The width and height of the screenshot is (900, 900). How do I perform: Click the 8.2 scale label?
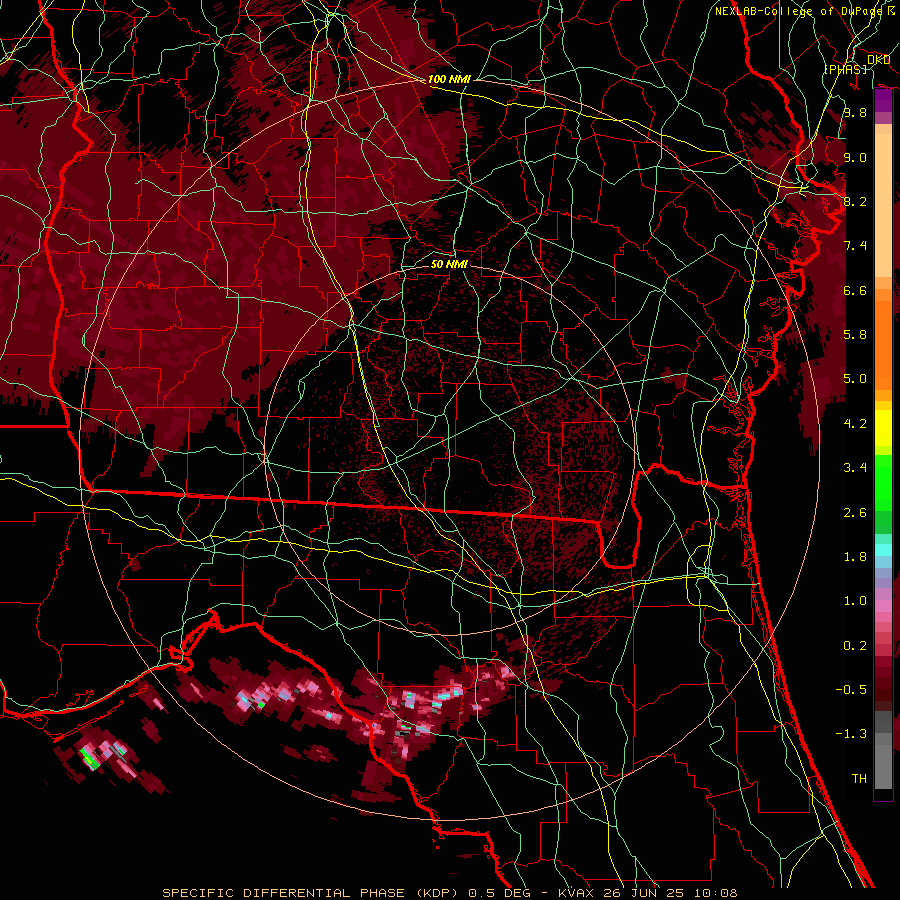click(x=855, y=201)
